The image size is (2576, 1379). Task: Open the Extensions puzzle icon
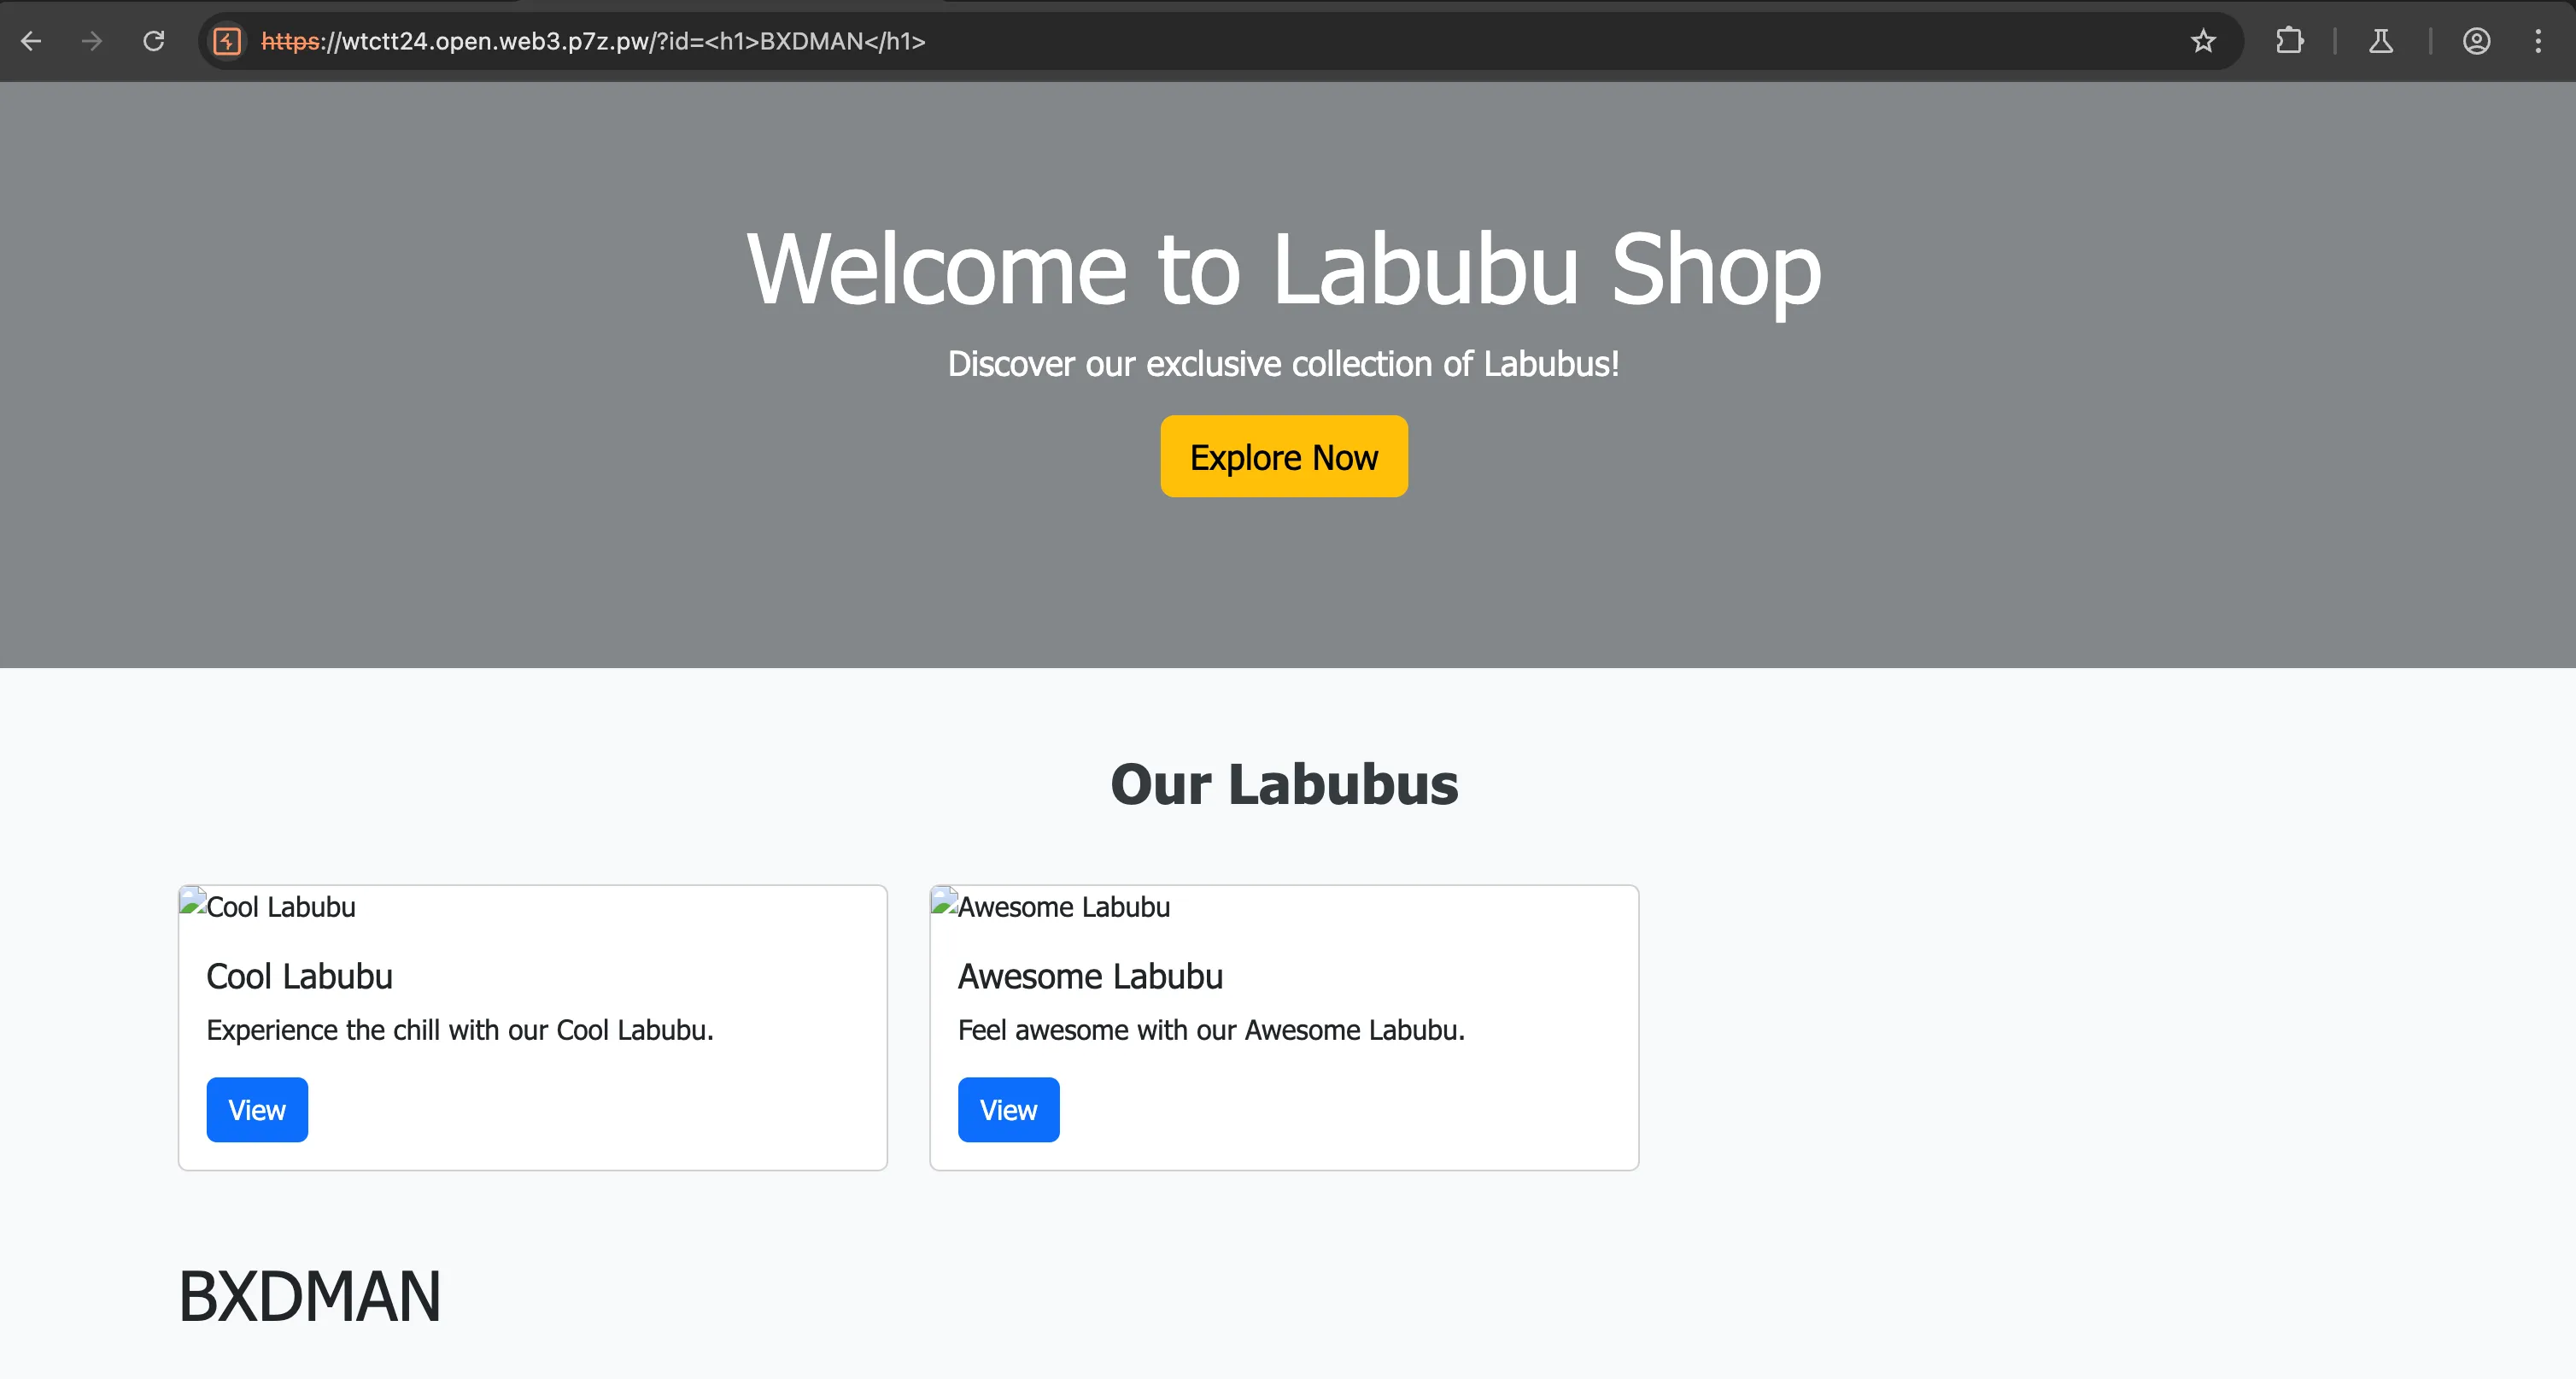2289,41
